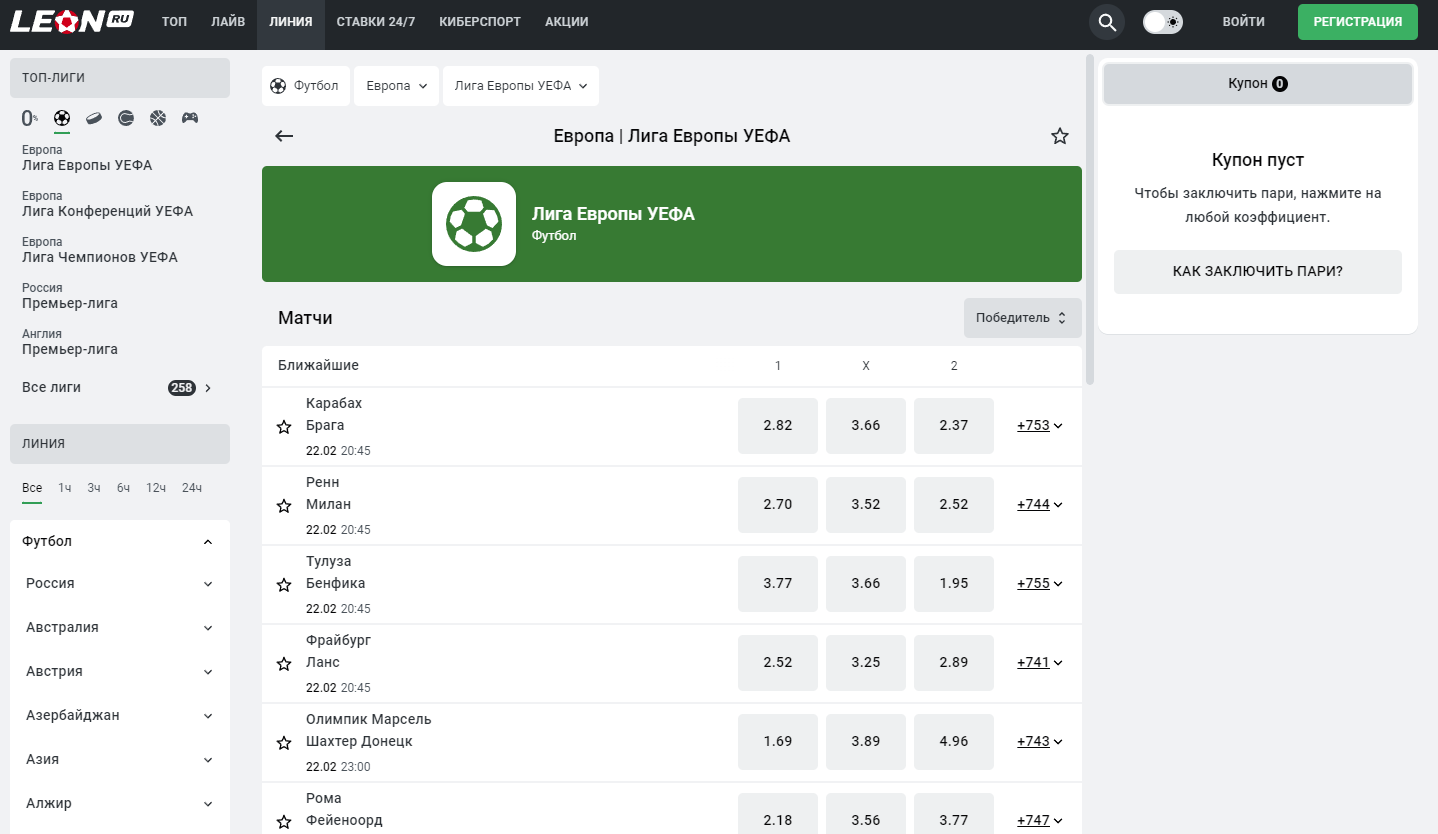Click the green РЕГИСТРАЦИЯ button
This screenshot has width=1438, height=834.
1358,22
